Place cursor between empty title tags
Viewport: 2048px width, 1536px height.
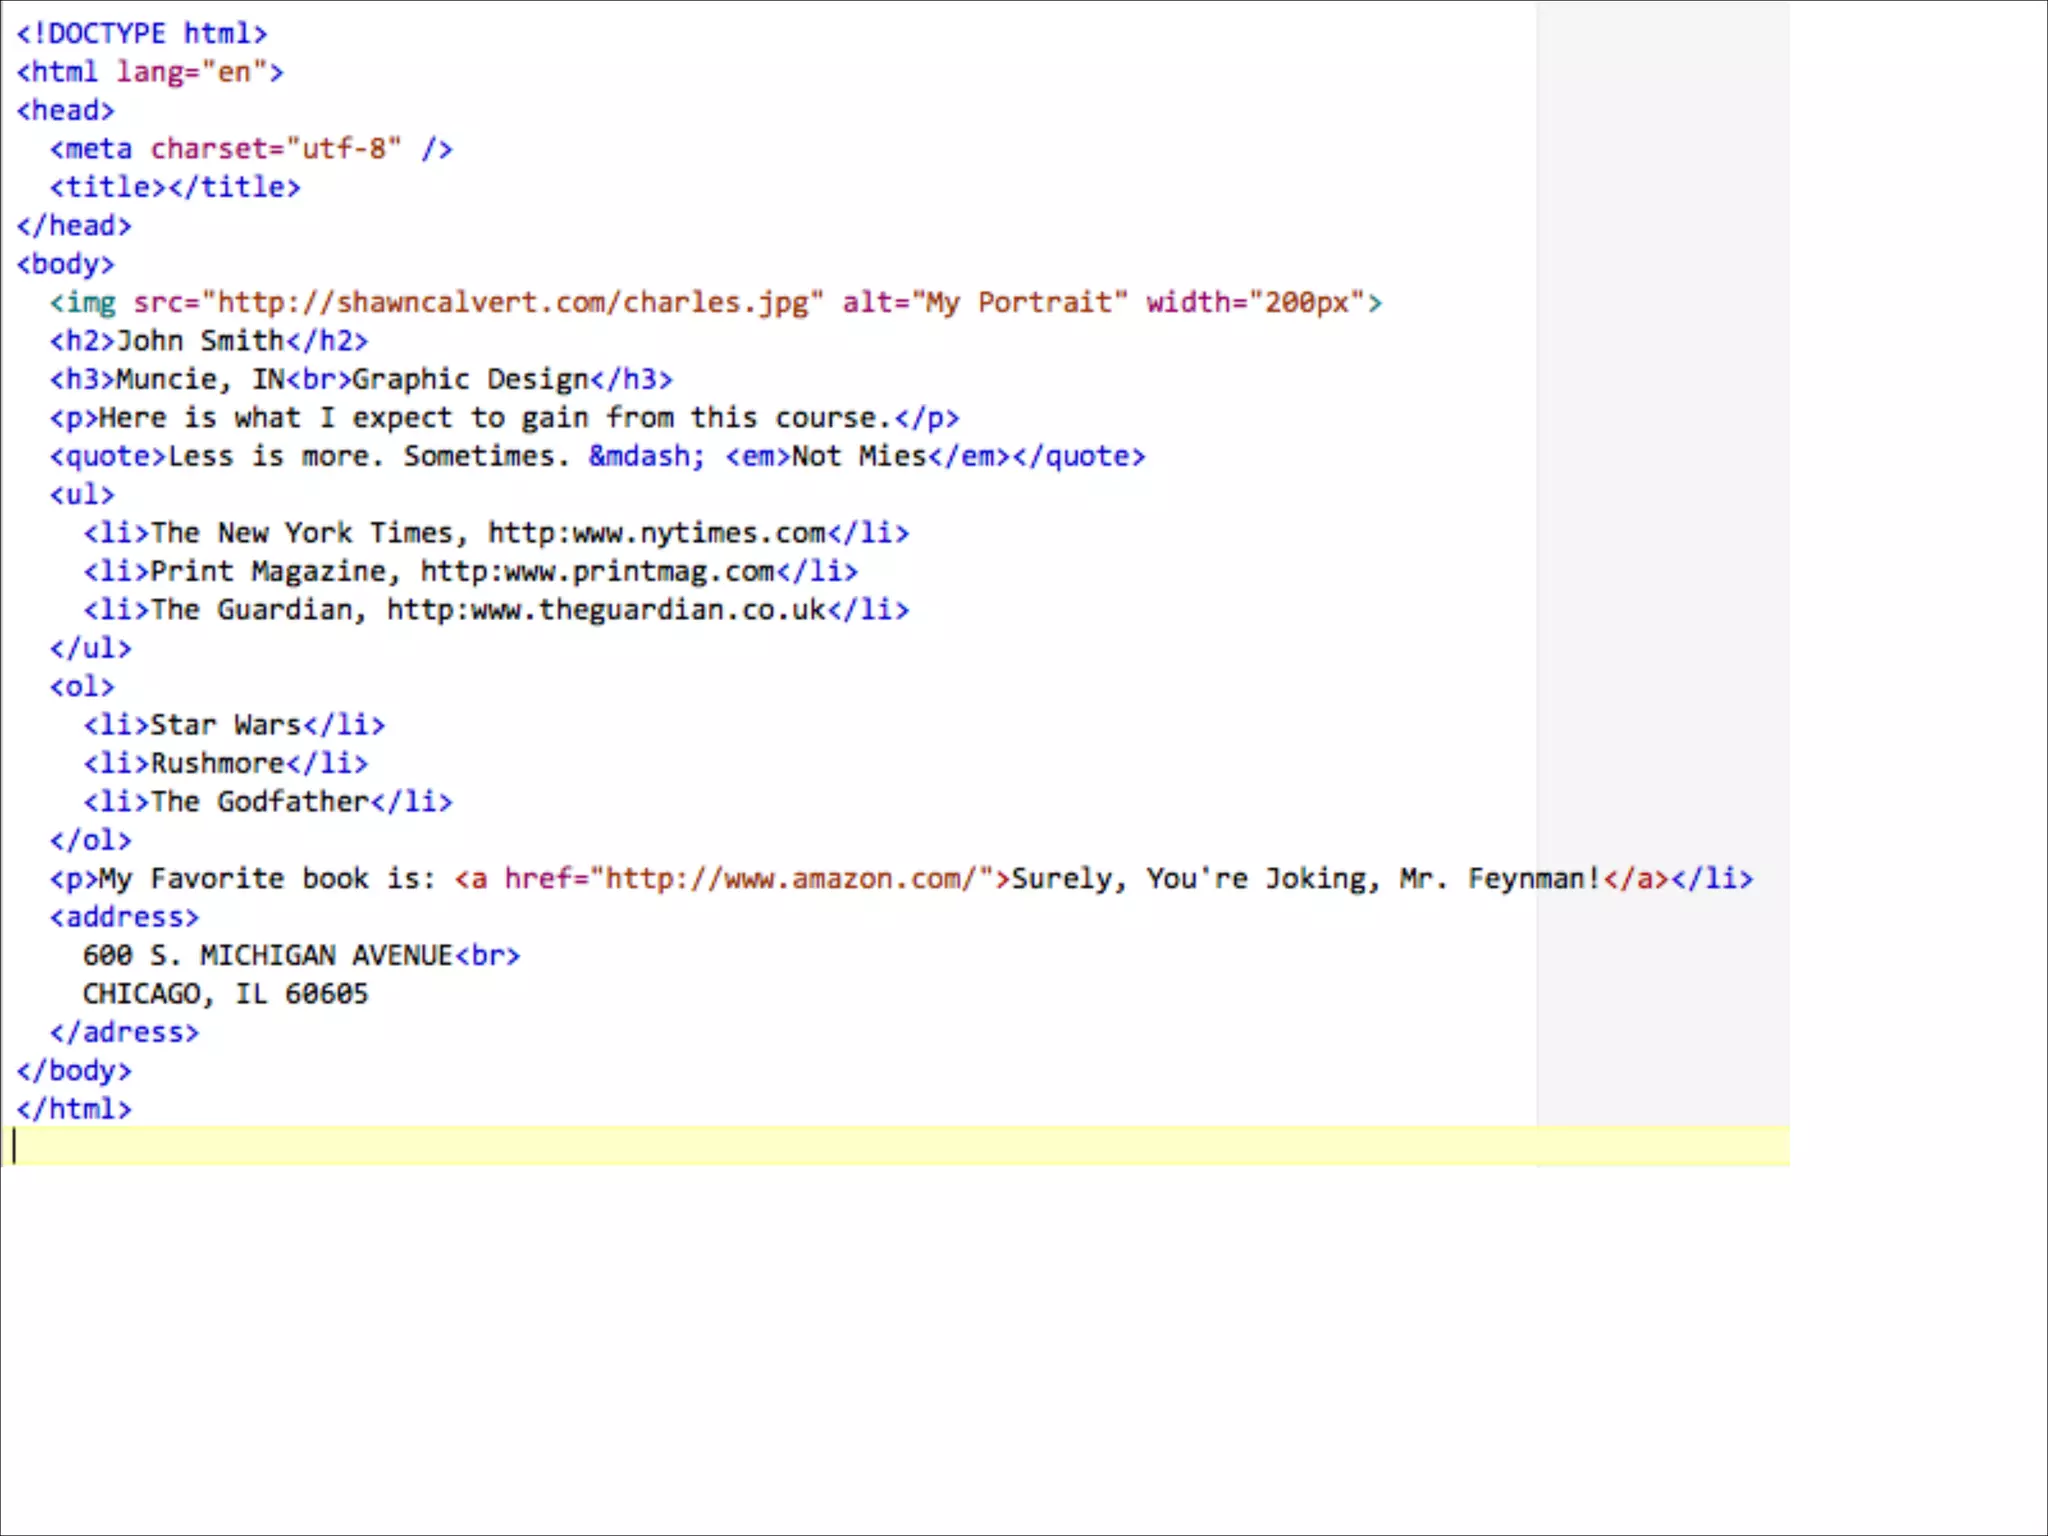tap(167, 187)
